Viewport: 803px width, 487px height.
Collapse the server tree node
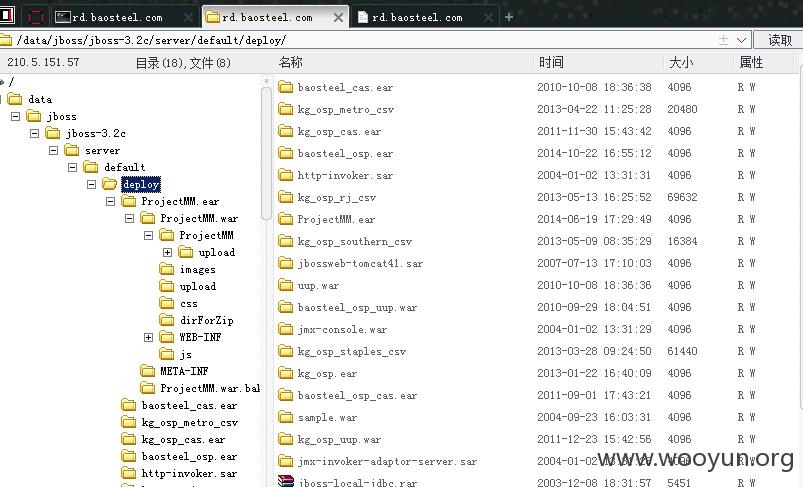53,150
